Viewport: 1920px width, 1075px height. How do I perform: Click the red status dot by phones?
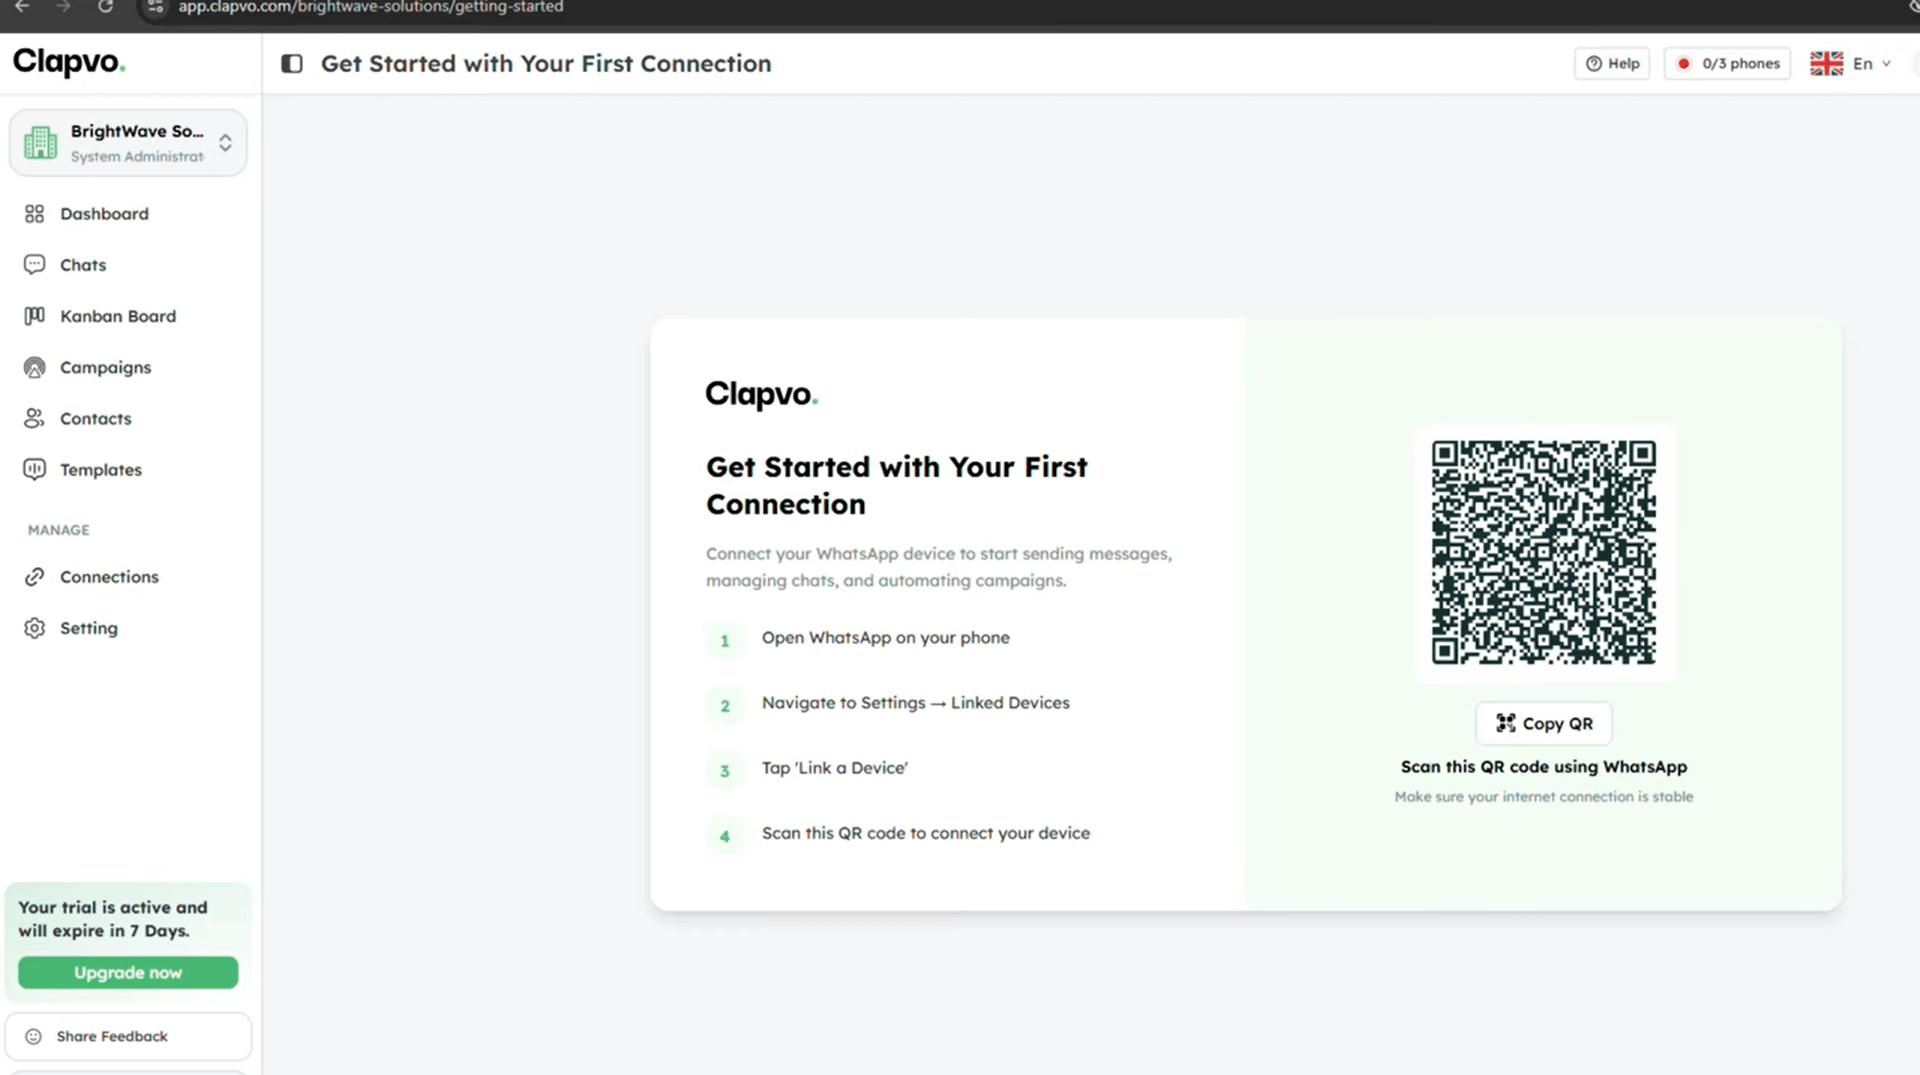point(1684,63)
